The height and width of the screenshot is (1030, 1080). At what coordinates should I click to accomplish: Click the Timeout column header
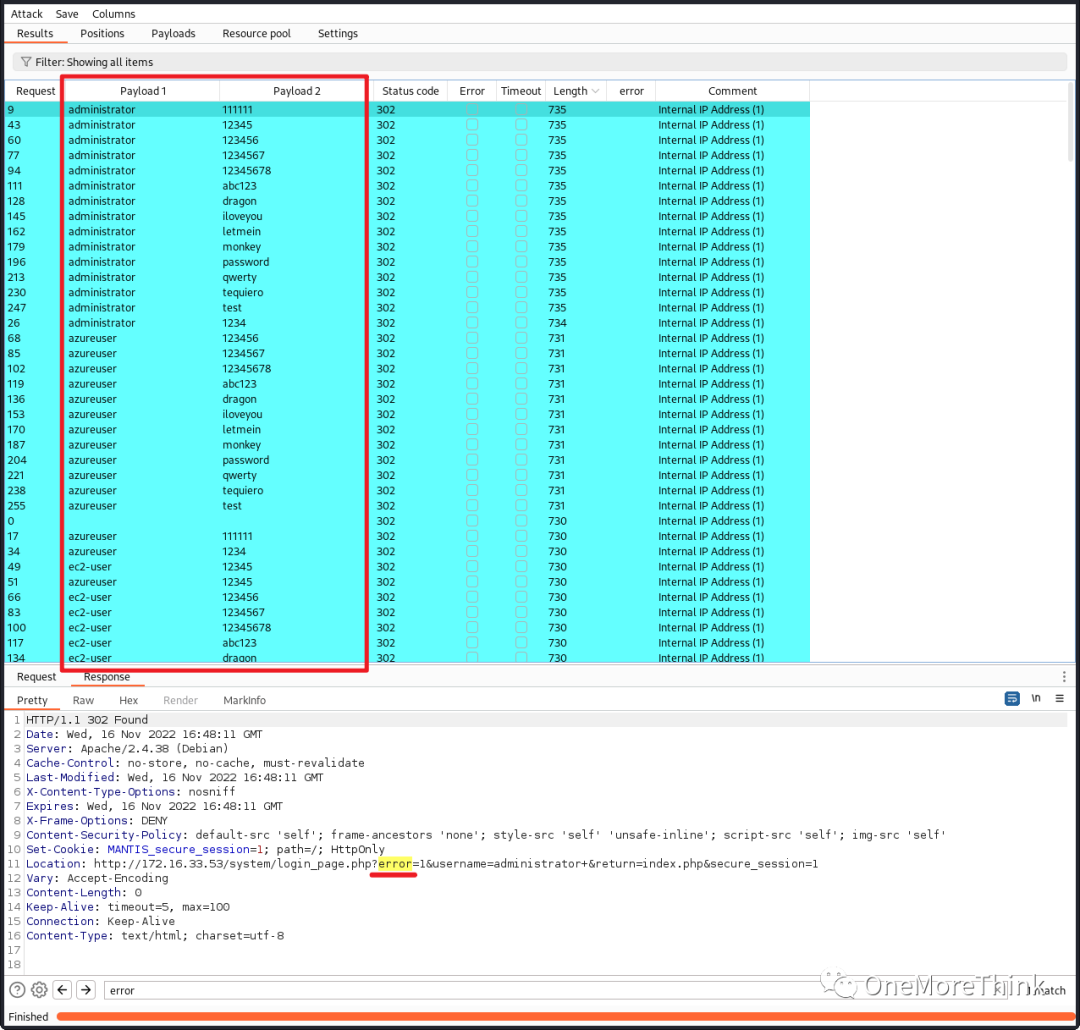click(x=521, y=91)
